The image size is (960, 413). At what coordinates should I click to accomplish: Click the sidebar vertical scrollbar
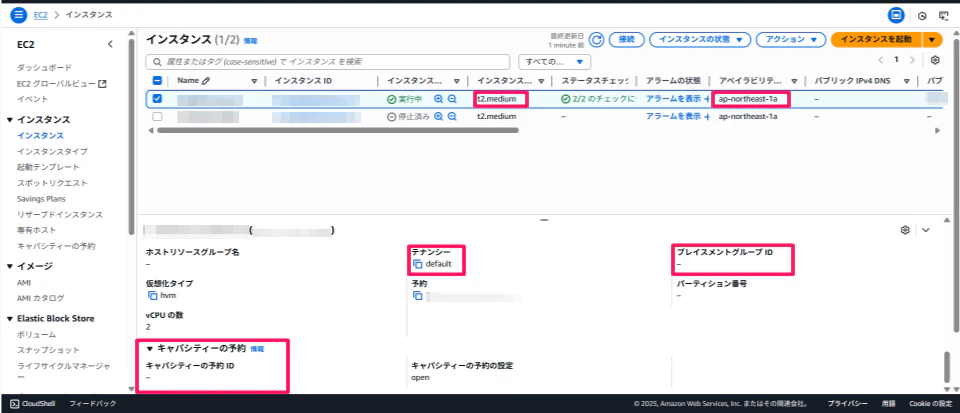point(131,135)
